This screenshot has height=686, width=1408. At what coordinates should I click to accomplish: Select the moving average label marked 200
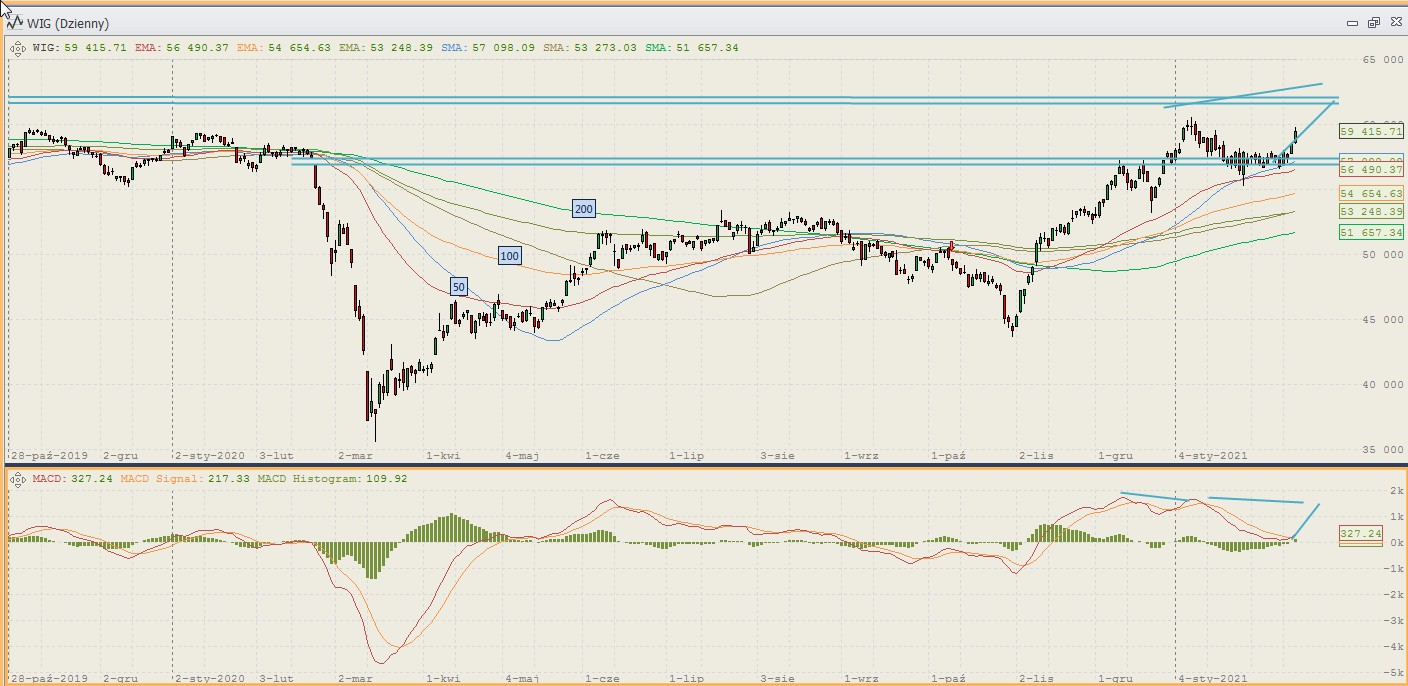tap(583, 209)
